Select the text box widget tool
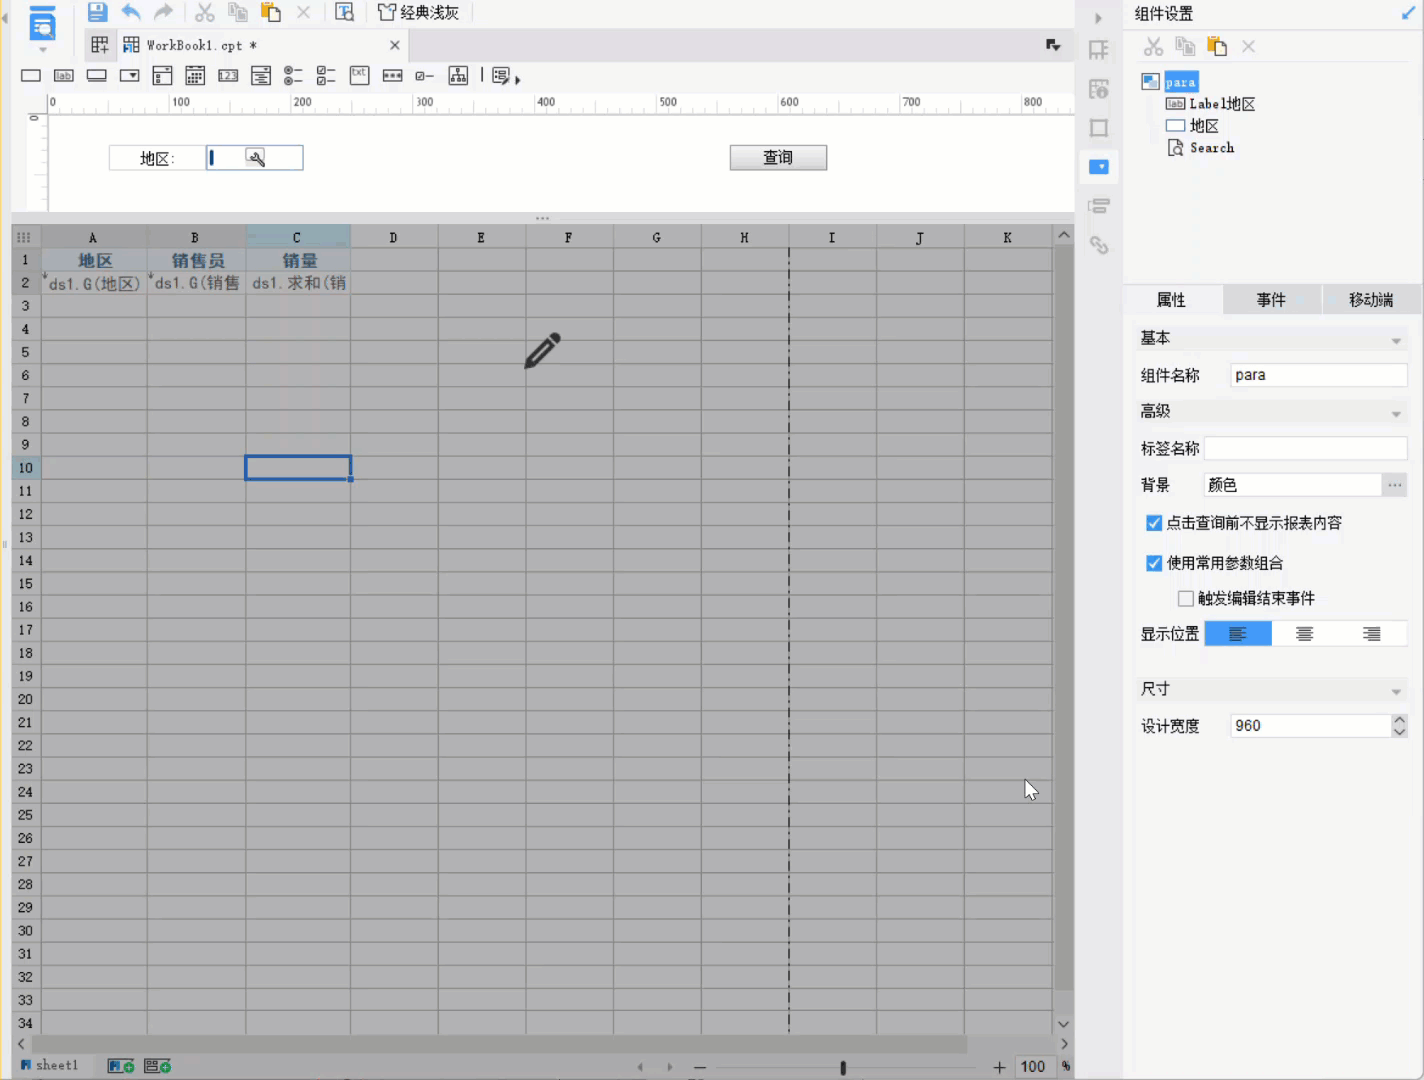Image resolution: width=1424 pixels, height=1080 pixels. (31, 76)
